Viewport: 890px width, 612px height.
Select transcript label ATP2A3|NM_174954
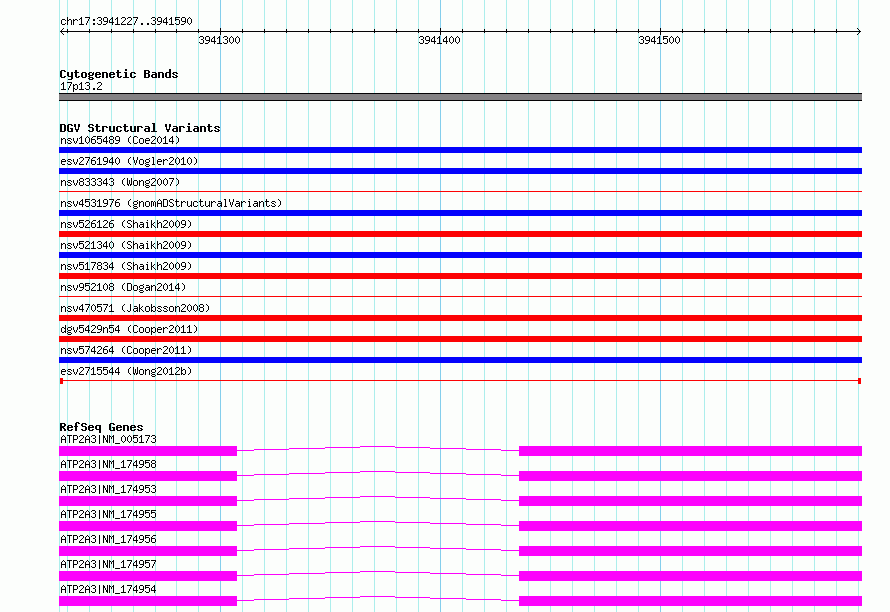pos(108,589)
